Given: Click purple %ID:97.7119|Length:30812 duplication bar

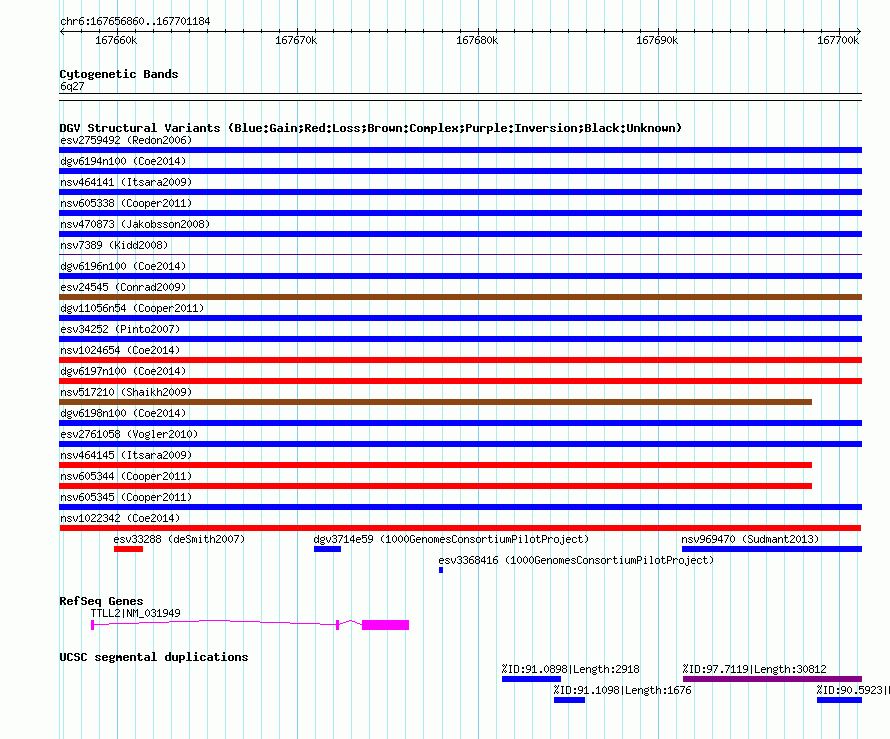Looking at the screenshot, I should 773,679.
